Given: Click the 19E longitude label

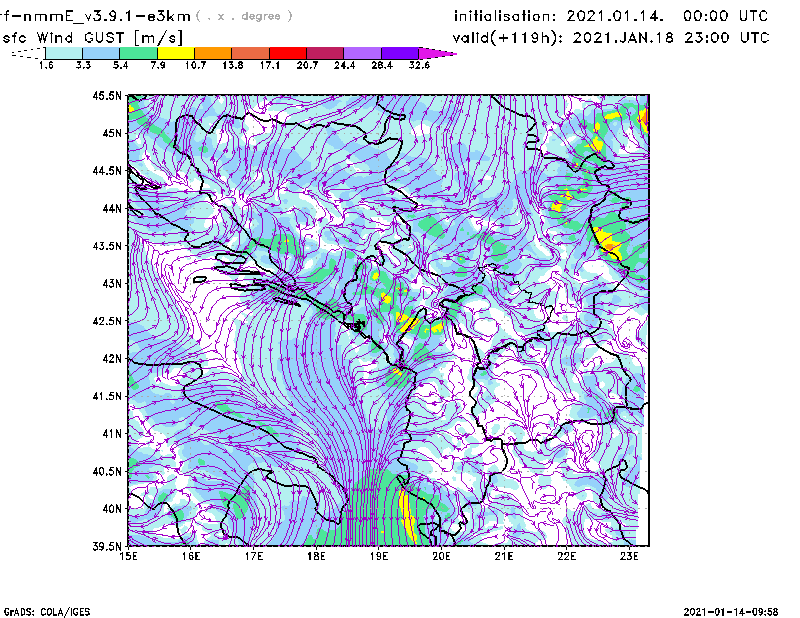Looking at the screenshot, I should (x=379, y=556).
